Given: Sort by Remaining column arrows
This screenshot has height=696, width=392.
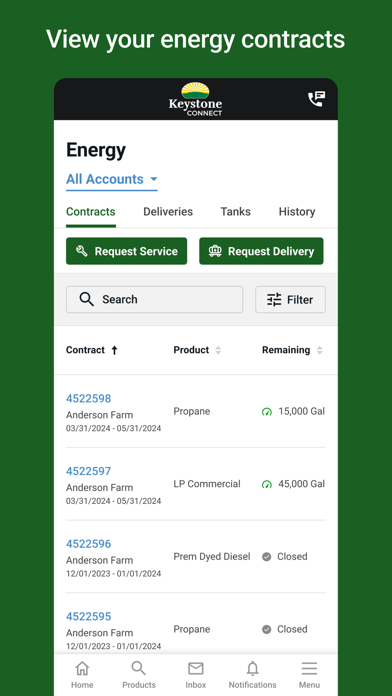Looking at the screenshot, I should [319, 350].
